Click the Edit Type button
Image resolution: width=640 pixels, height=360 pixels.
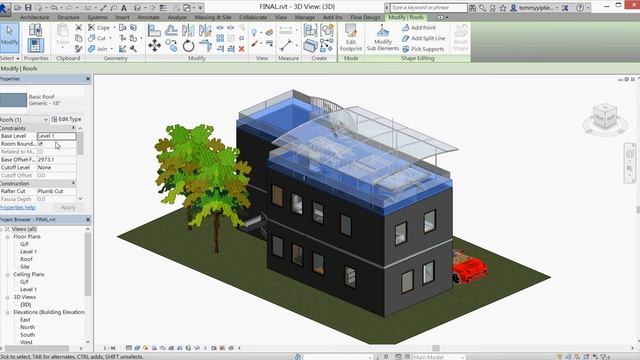click(67, 119)
